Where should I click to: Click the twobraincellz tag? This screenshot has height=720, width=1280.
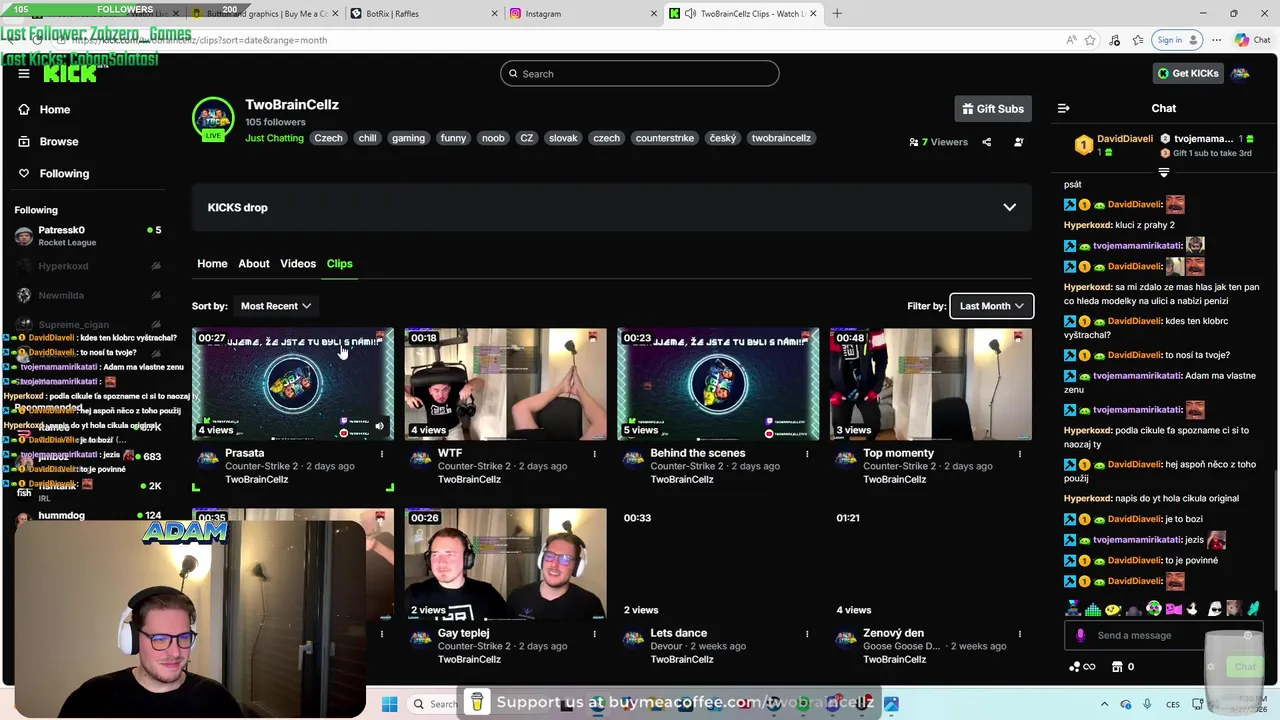click(781, 138)
